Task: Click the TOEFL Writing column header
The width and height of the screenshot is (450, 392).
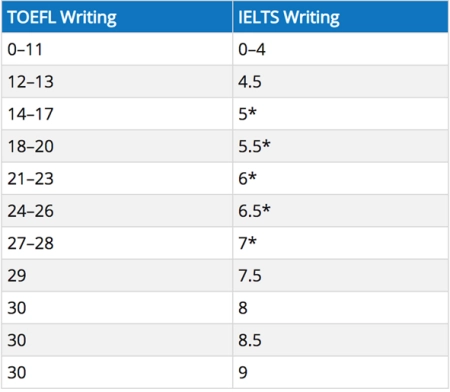Action: (117, 17)
